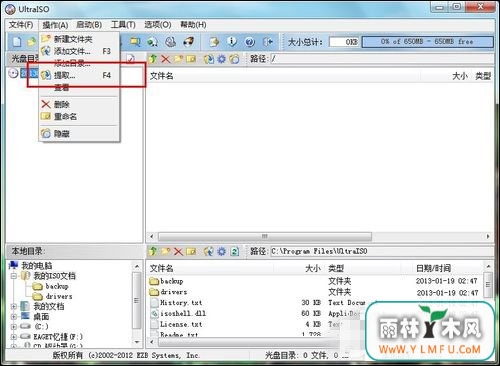The image size is (500, 366).
Task: Select backup folder in local file list
Action: [x=172, y=281]
